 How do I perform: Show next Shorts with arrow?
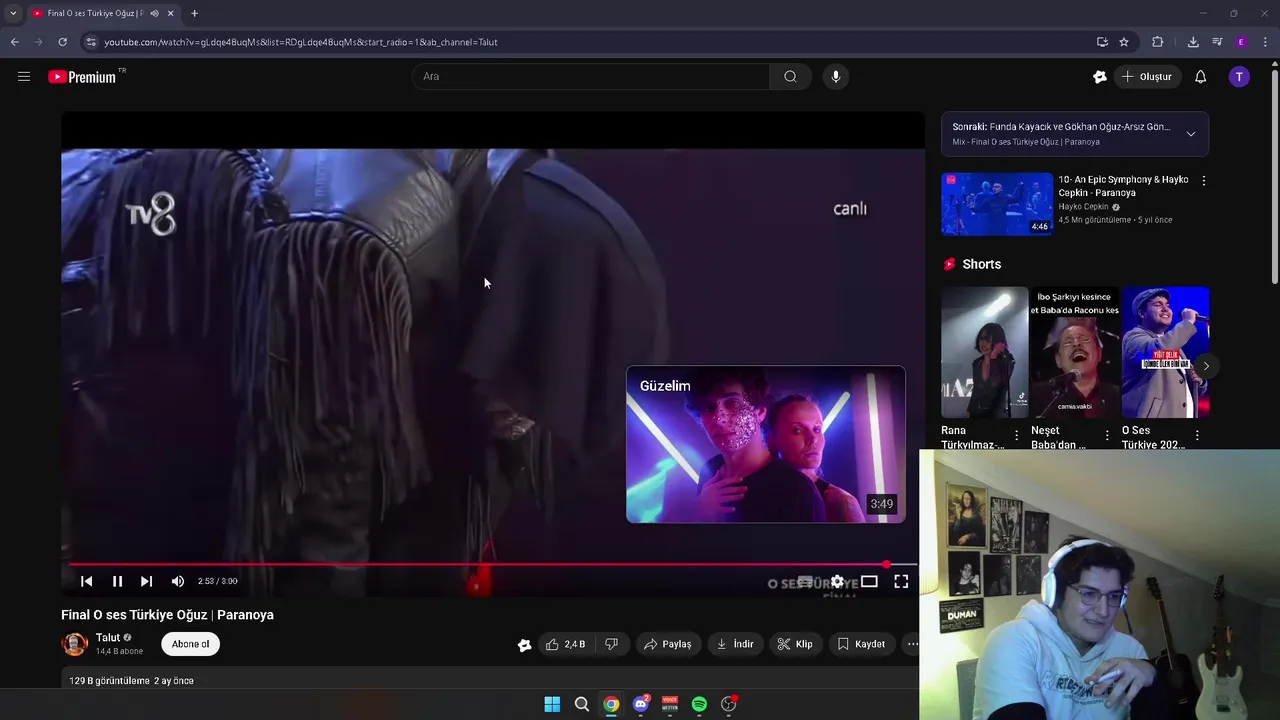tap(1206, 366)
